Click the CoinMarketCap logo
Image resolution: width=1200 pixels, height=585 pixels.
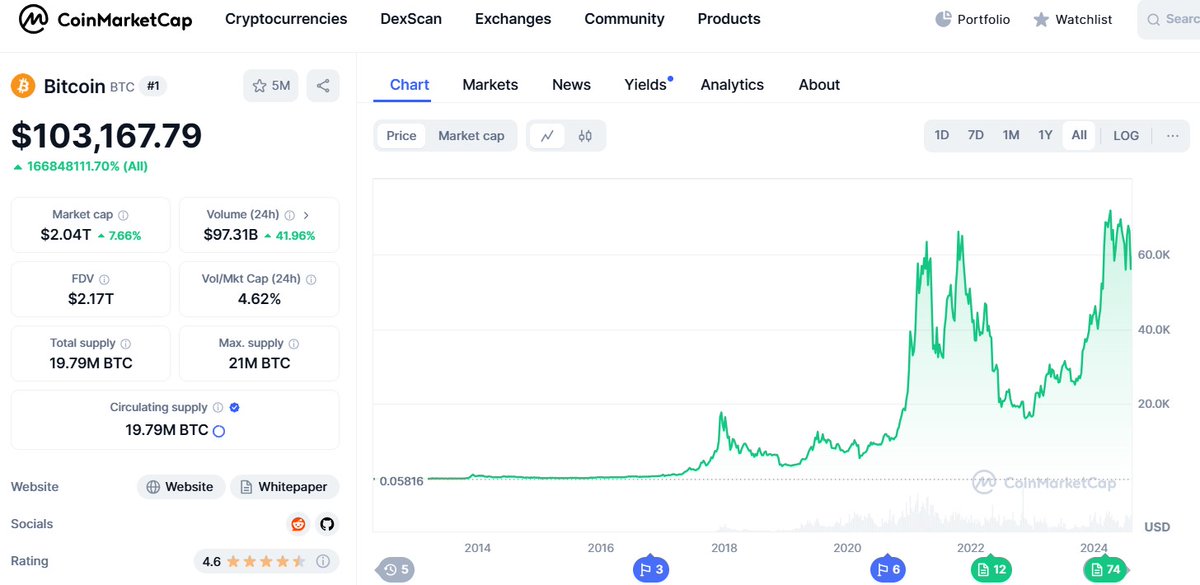click(106, 19)
